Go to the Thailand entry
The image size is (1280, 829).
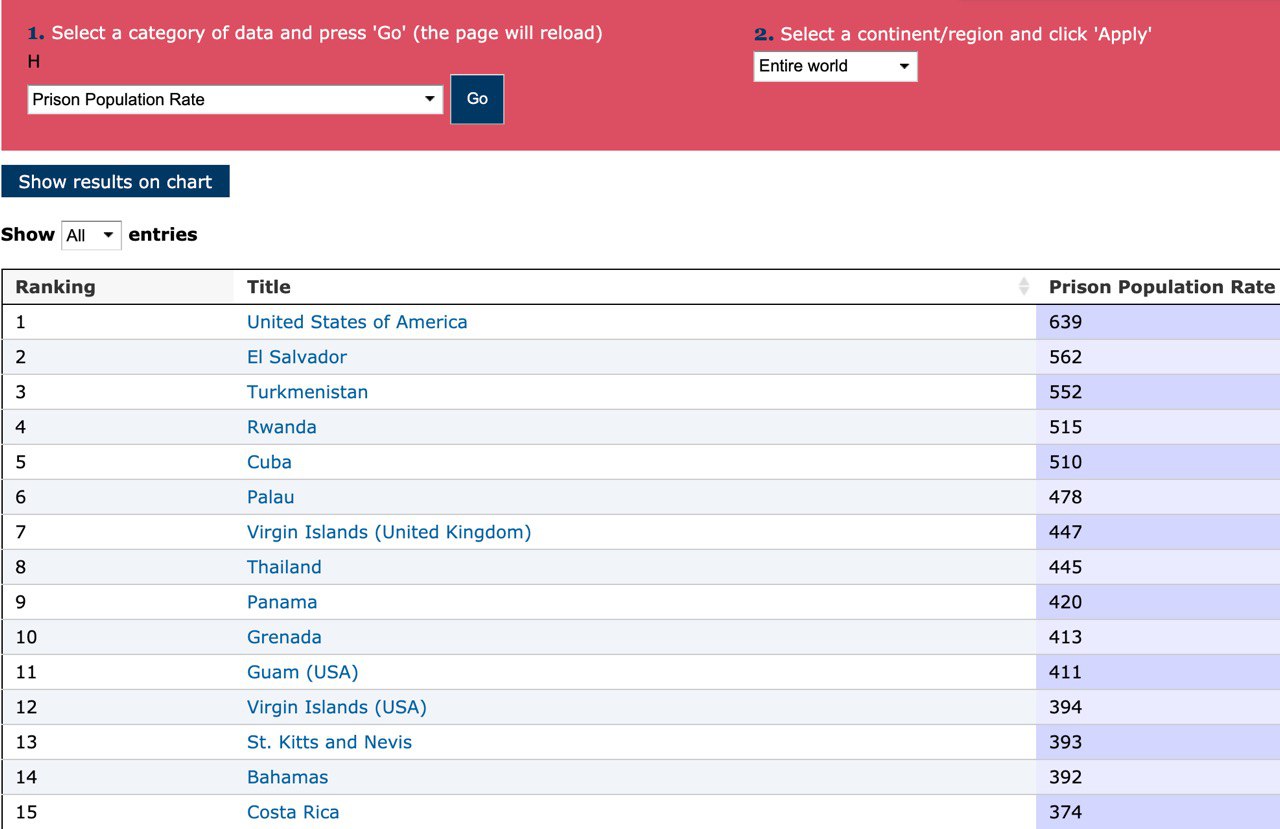[x=284, y=567]
